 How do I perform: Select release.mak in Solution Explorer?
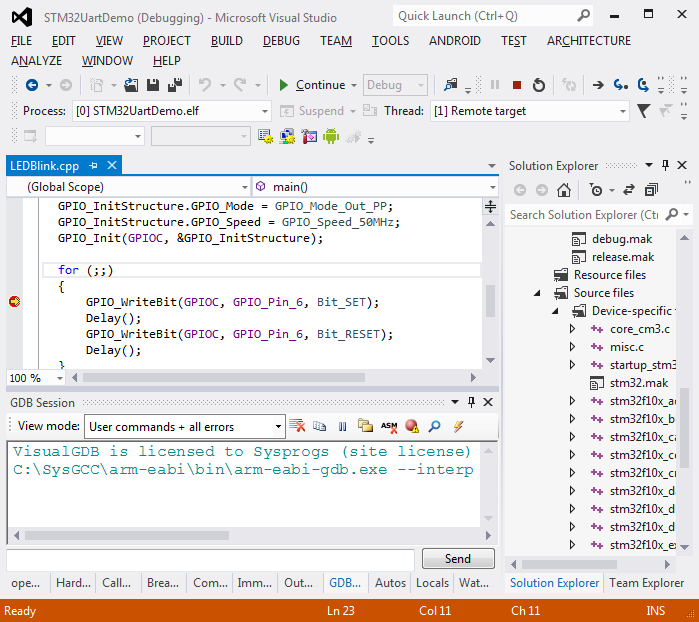click(623, 257)
